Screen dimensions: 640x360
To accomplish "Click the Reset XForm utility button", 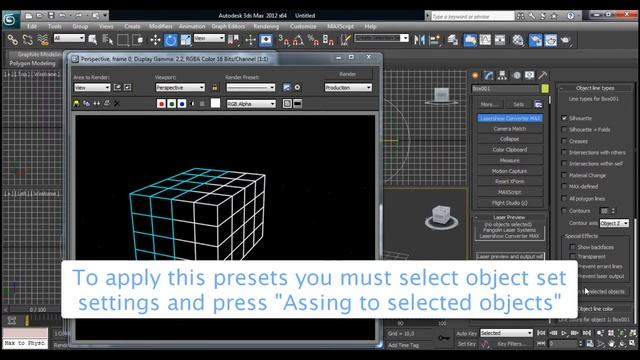I will [510, 181].
